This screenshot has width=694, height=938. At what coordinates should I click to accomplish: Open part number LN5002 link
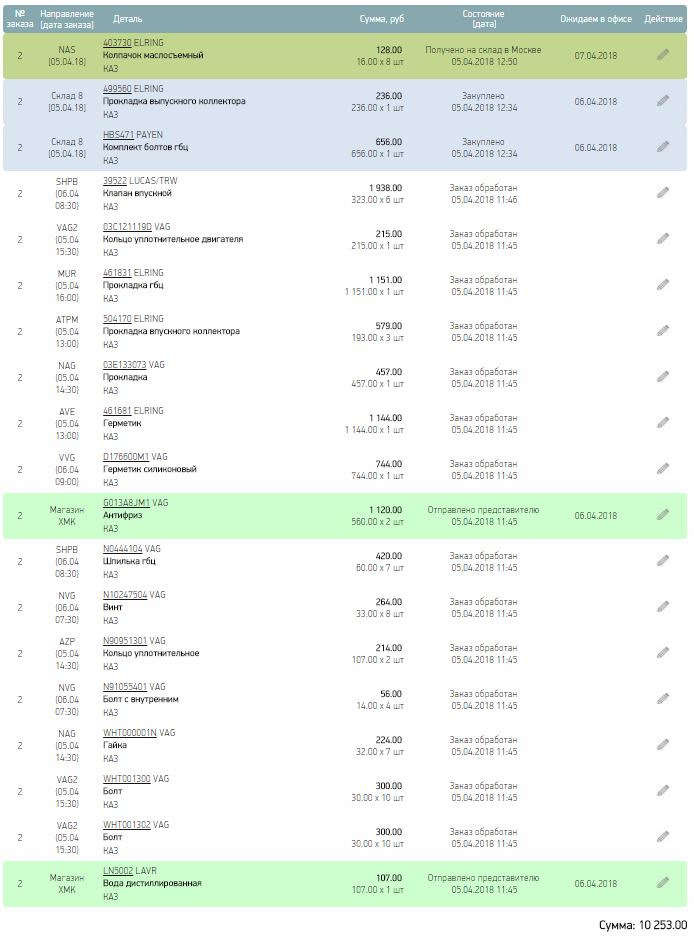click(117, 871)
